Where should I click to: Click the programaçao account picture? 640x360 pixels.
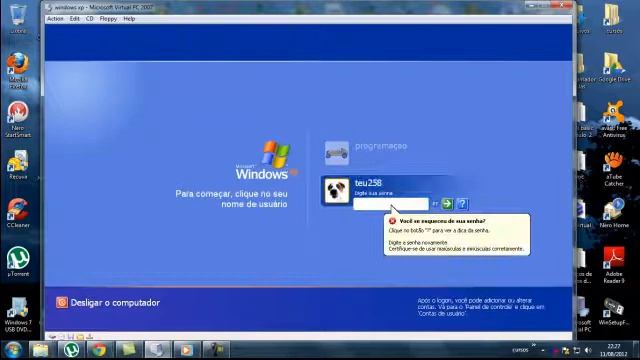[337, 153]
